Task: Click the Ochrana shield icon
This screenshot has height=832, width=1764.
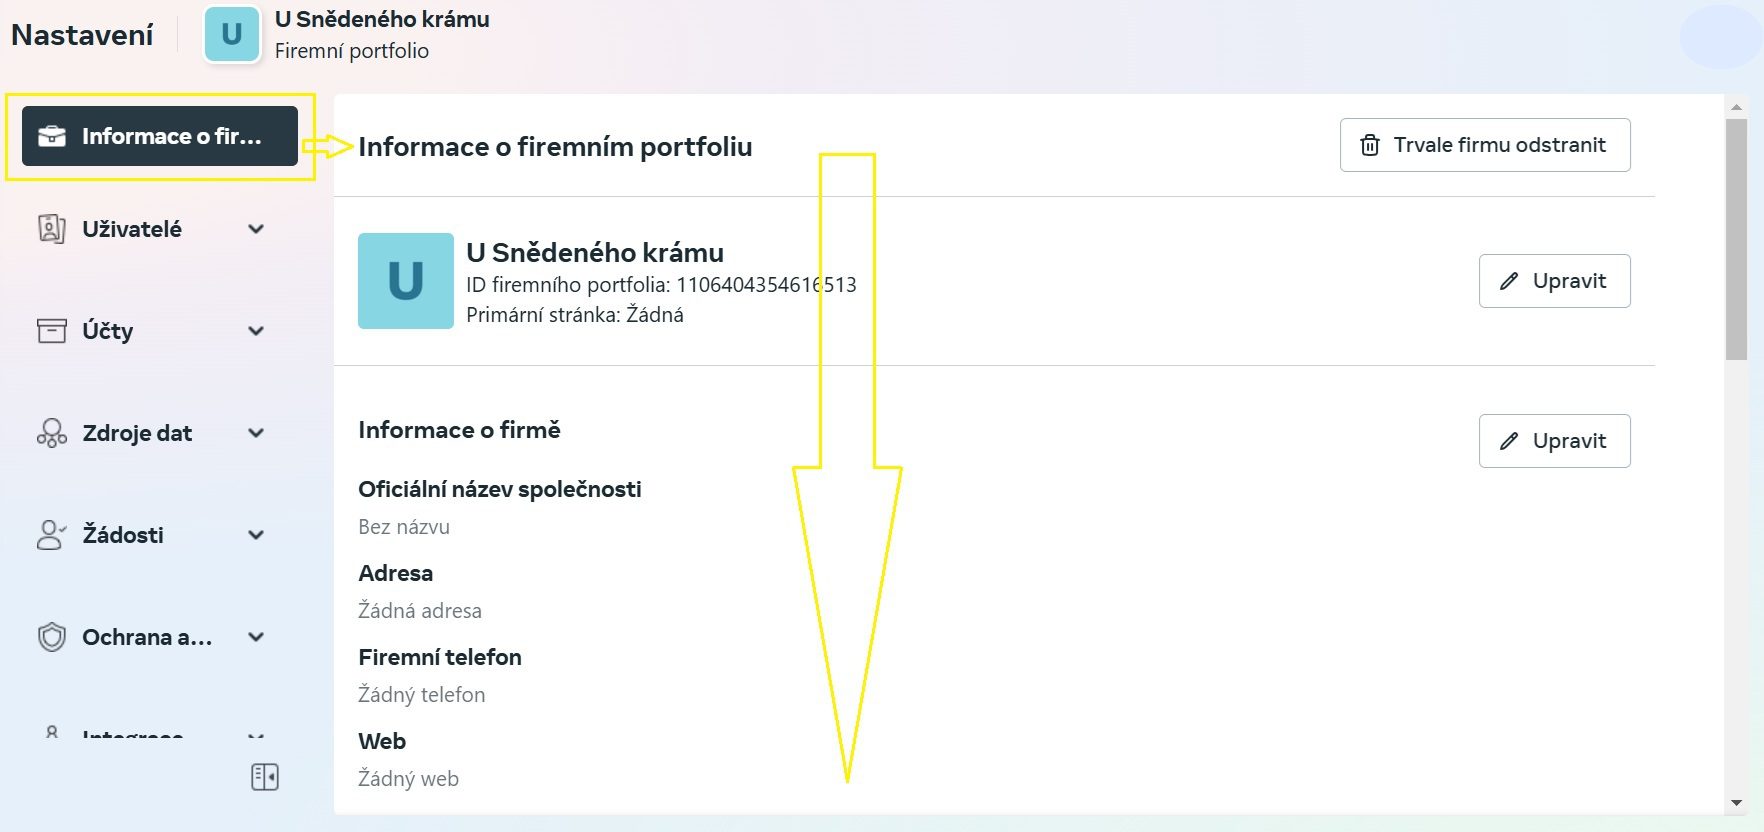Action: [x=51, y=637]
